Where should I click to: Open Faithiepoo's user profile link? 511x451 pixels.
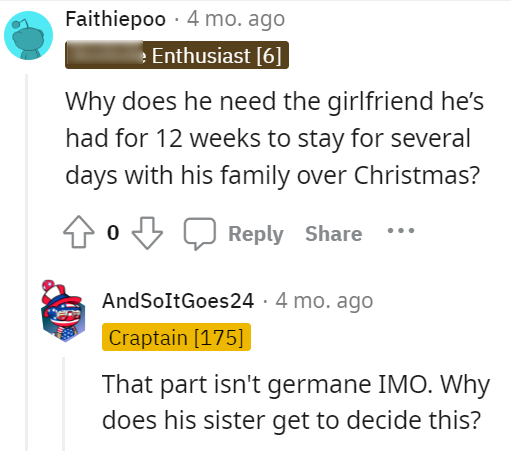pos(116,19)
